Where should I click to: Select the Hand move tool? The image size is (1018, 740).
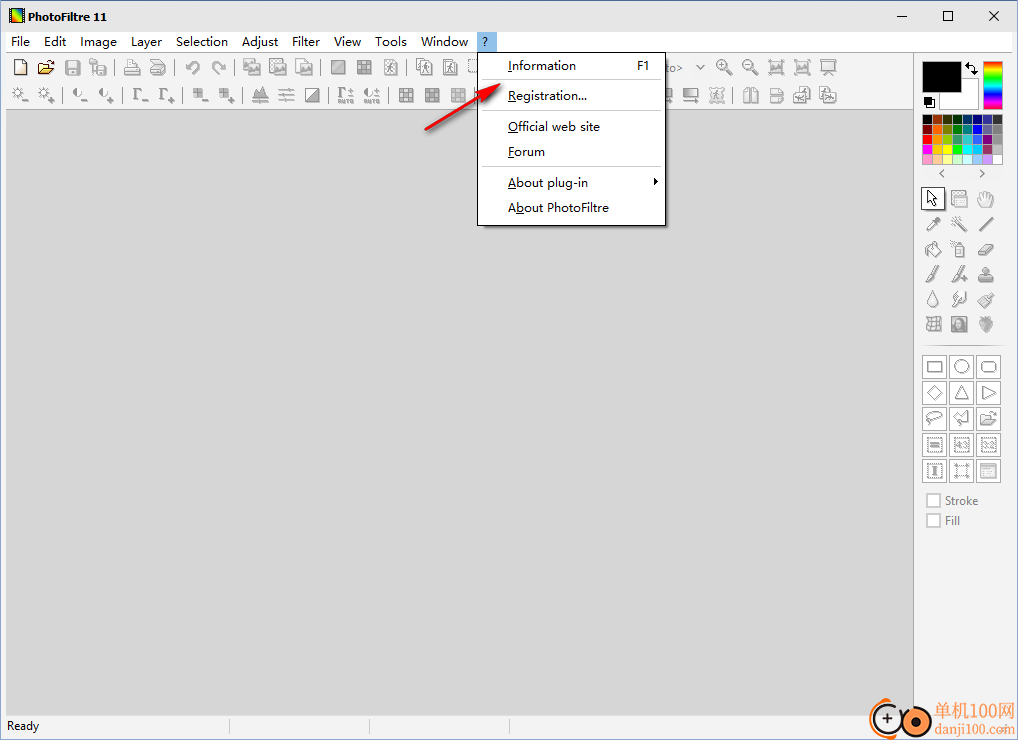986,199
